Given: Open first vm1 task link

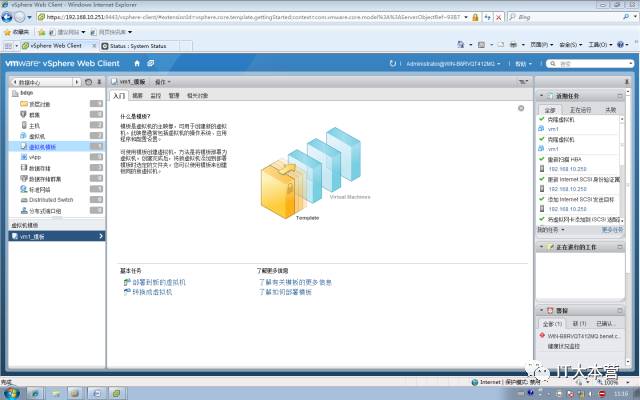Looking at the screenshot, I should (553, 129).
